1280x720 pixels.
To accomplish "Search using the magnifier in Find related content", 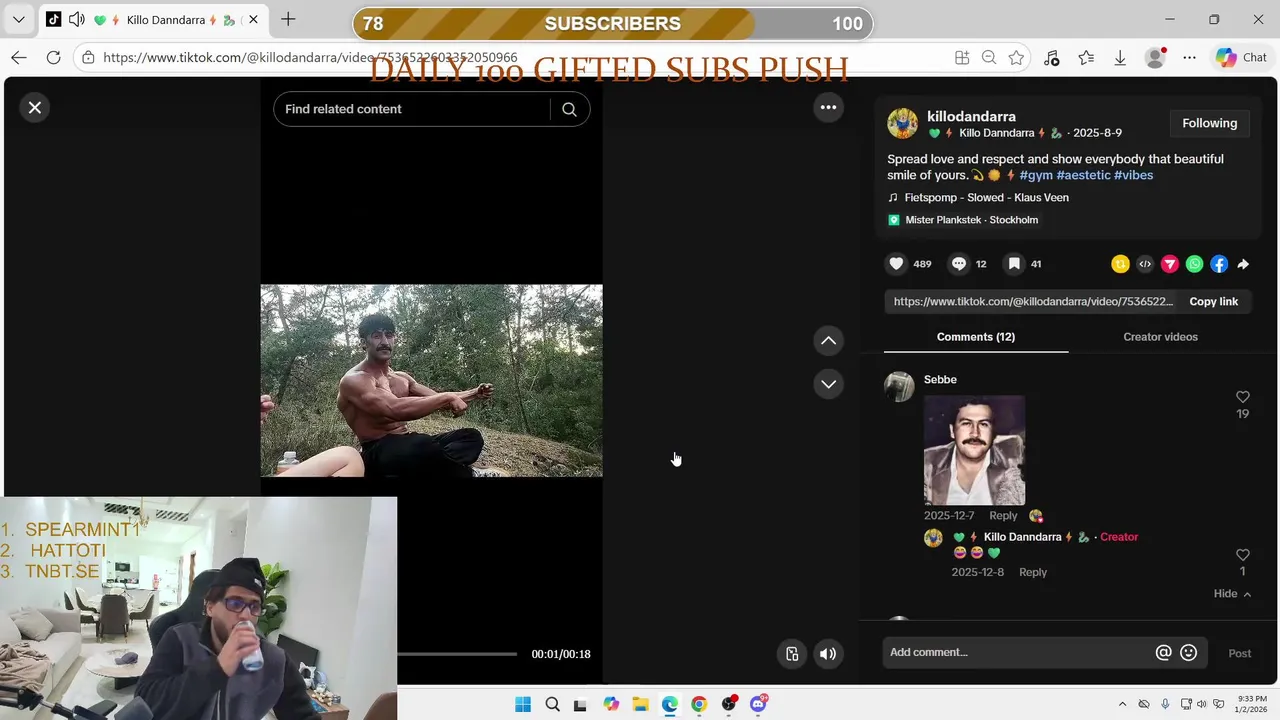I will pyautogui.click(x=569, y=109).
